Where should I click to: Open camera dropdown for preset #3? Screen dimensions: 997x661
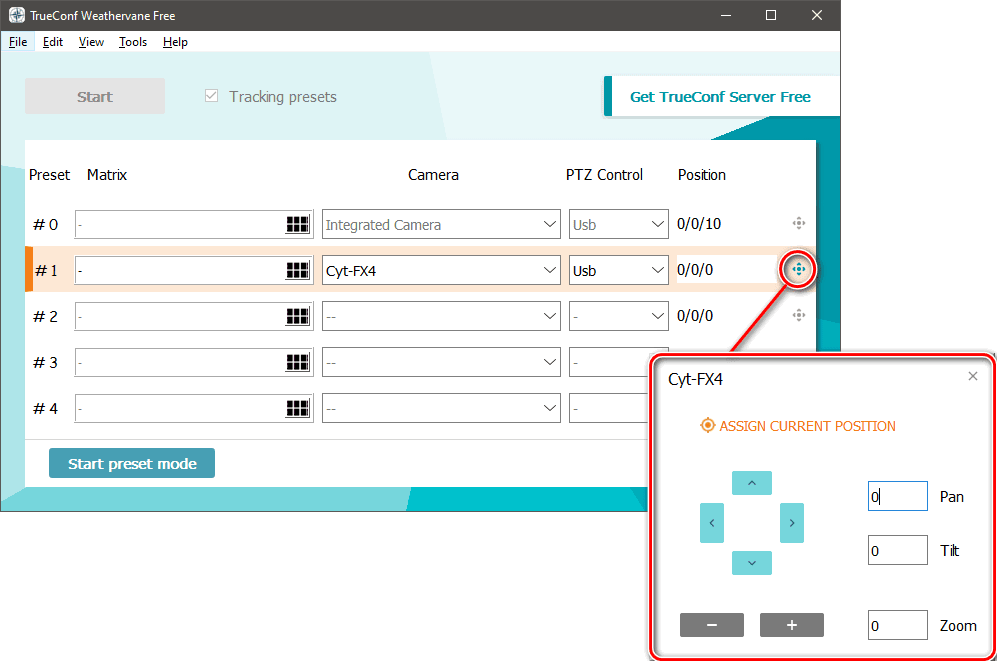click(x=441, y=362)
